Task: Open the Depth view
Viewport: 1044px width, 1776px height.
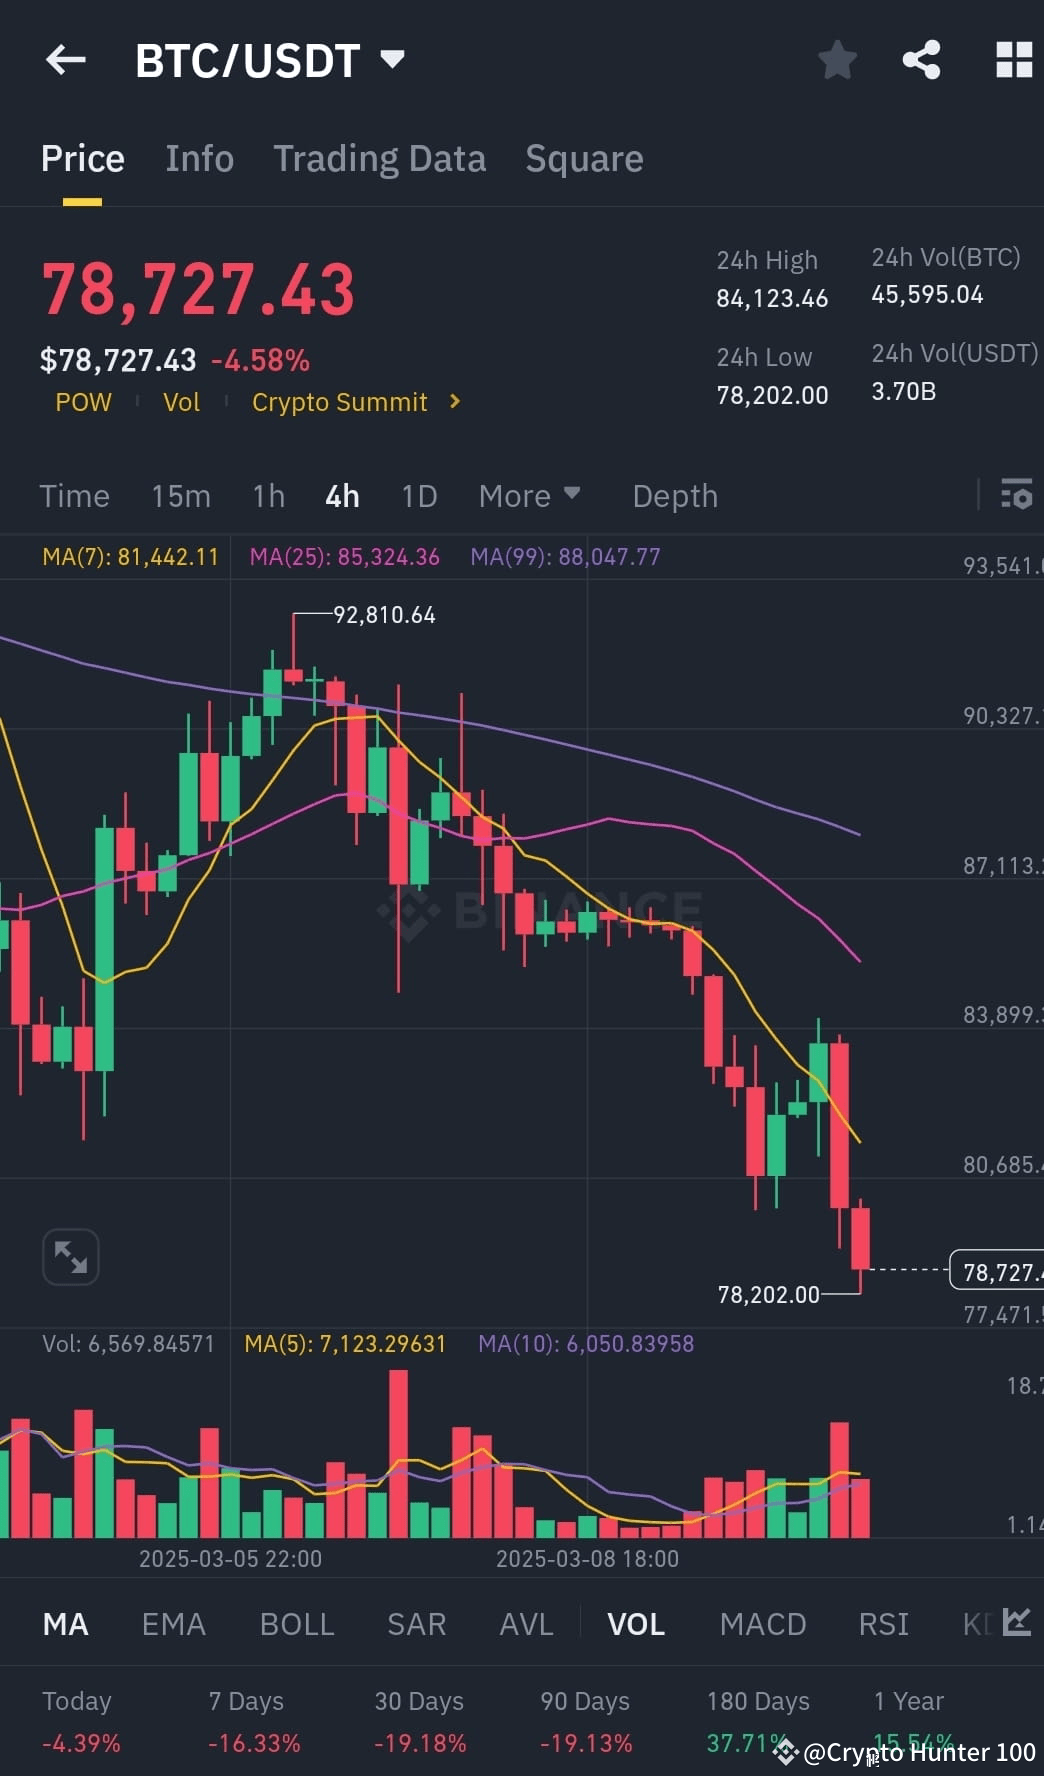Action: coord(674,495)
